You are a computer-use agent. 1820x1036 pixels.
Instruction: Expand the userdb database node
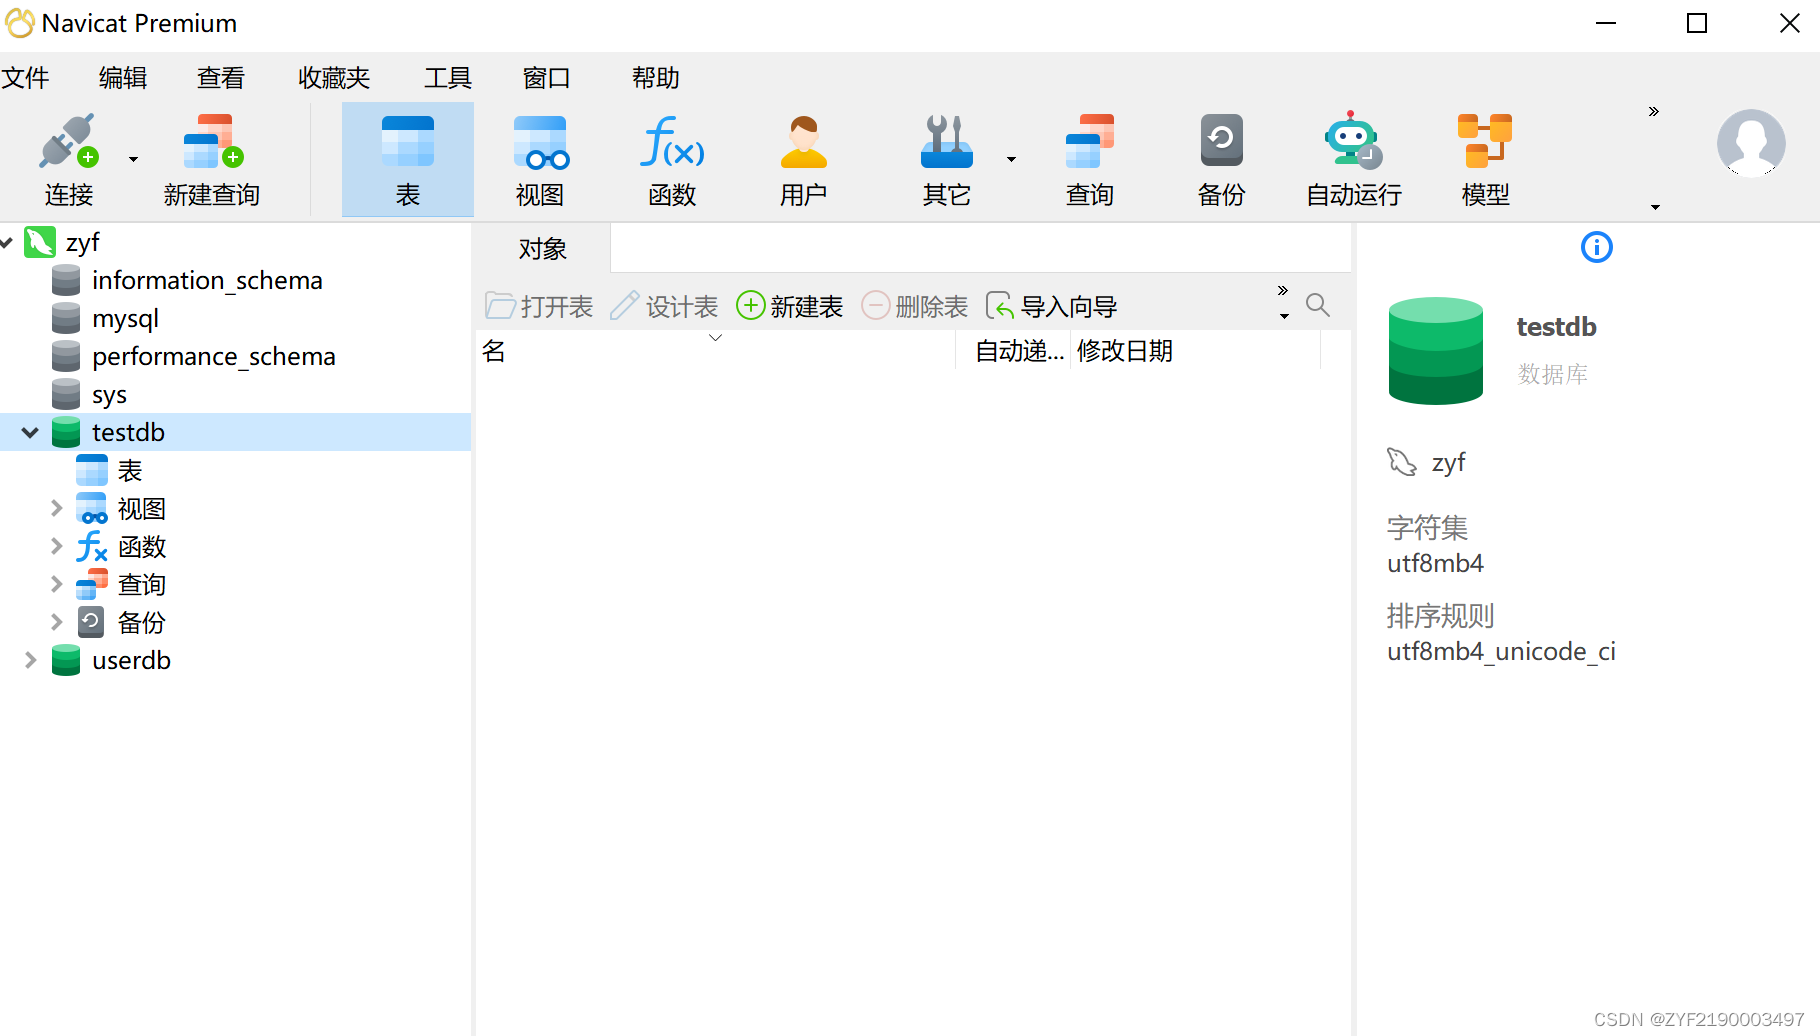tap(30, 660)
